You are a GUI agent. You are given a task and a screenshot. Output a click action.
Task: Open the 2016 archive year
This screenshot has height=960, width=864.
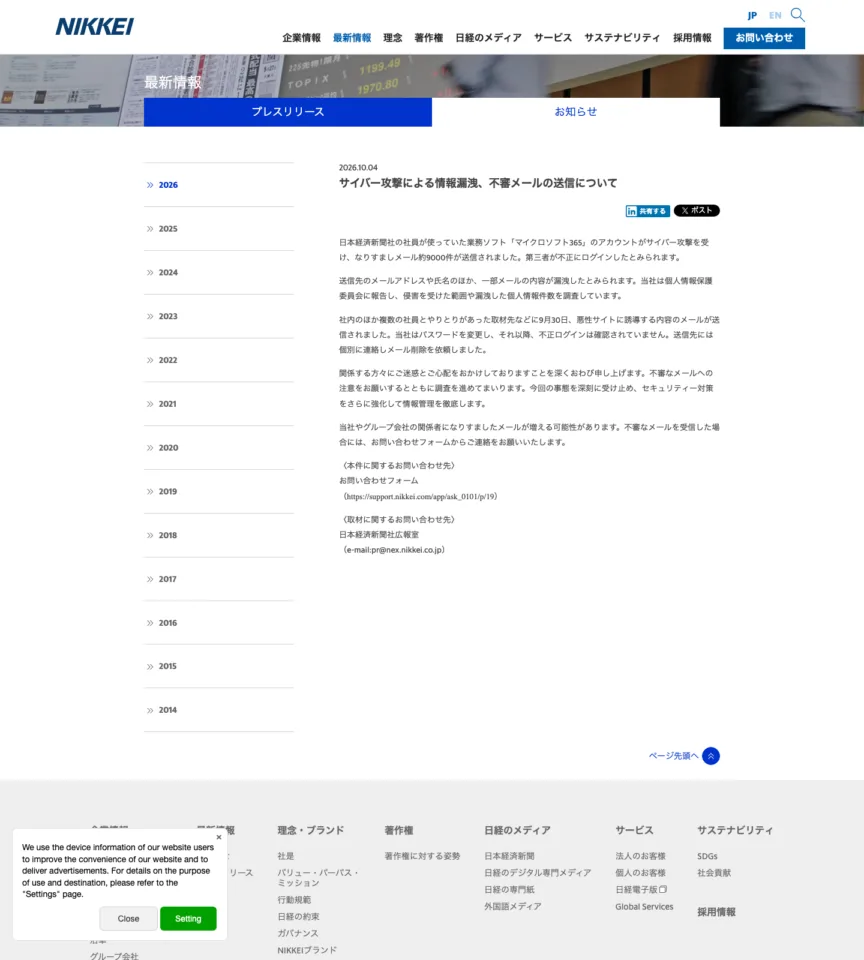tap(219, 623)
